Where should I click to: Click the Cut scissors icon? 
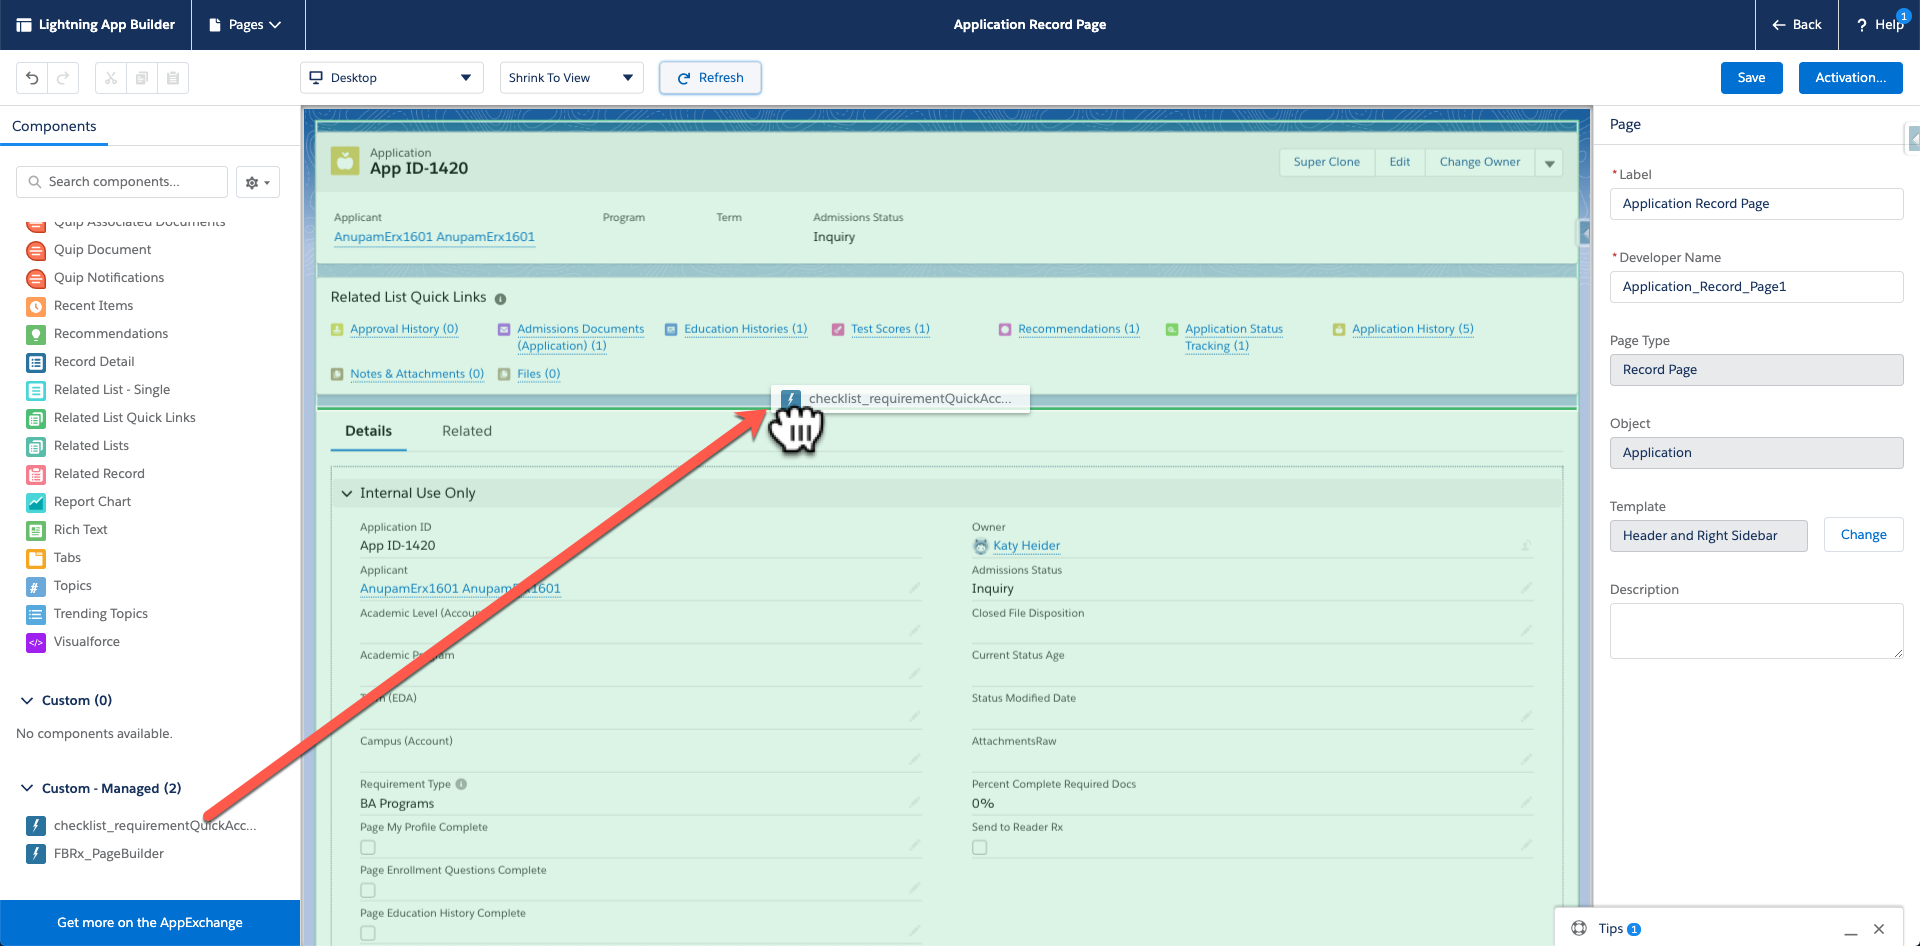pos(111,78)
